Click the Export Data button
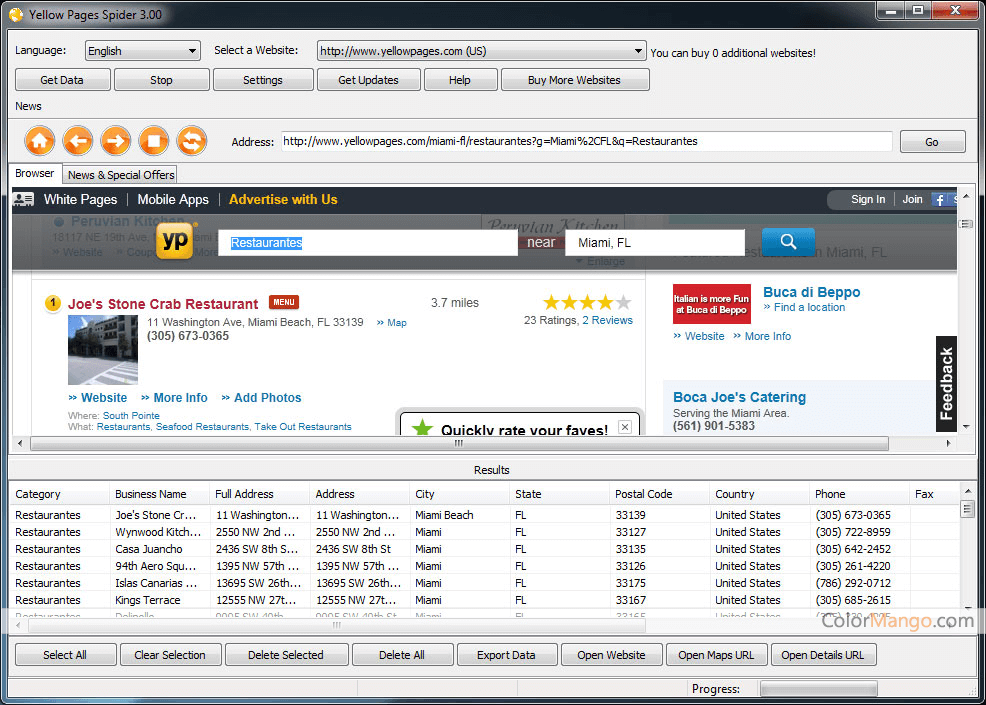Screen dimensions: 986x705 [507, 655]
